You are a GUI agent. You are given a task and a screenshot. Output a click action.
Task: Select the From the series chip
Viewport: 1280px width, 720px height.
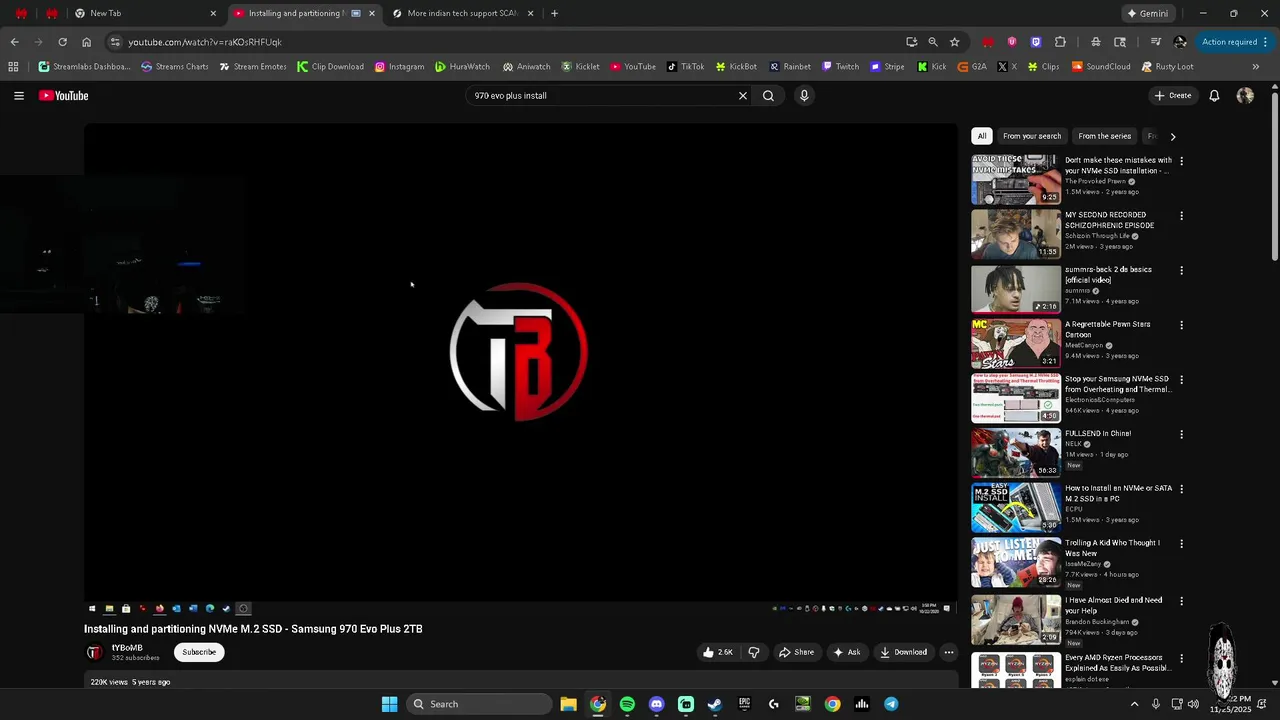tap(1105, 136)
